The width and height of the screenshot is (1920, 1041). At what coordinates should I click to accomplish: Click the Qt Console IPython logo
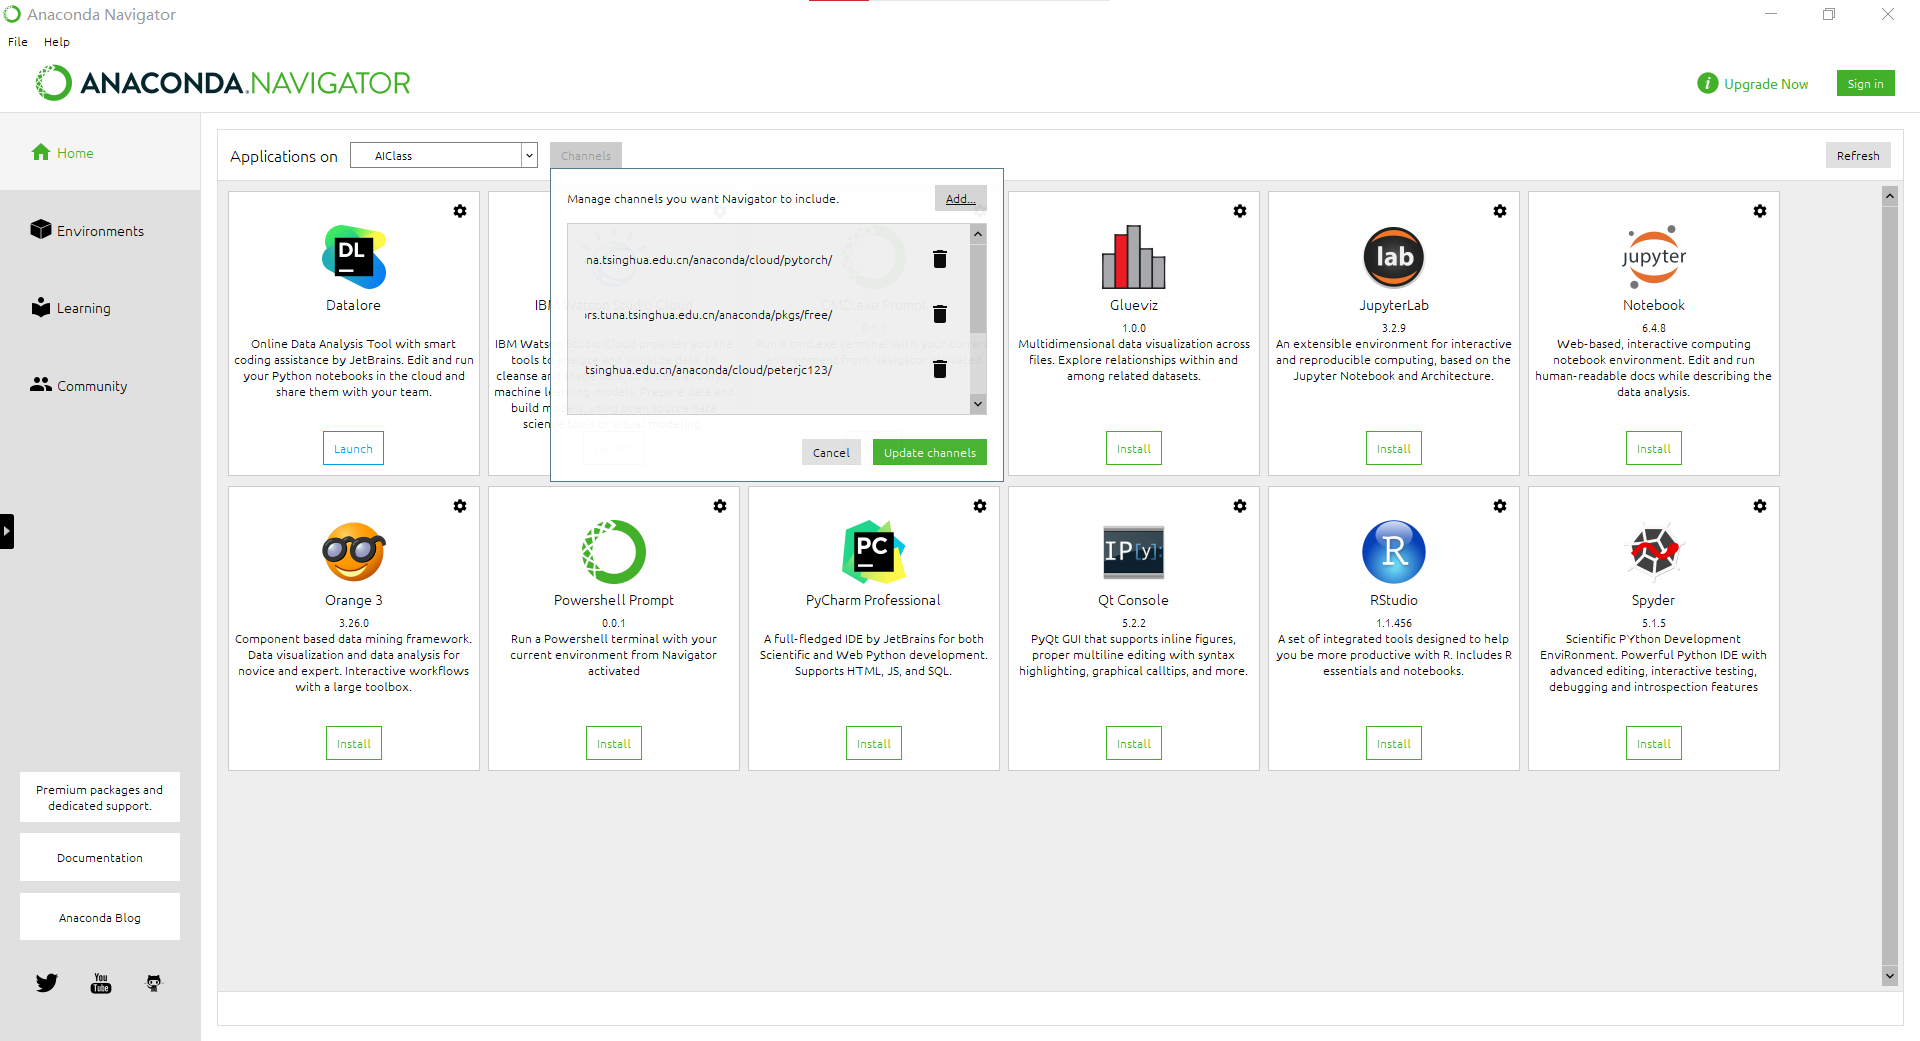(x=1134, y=552)
